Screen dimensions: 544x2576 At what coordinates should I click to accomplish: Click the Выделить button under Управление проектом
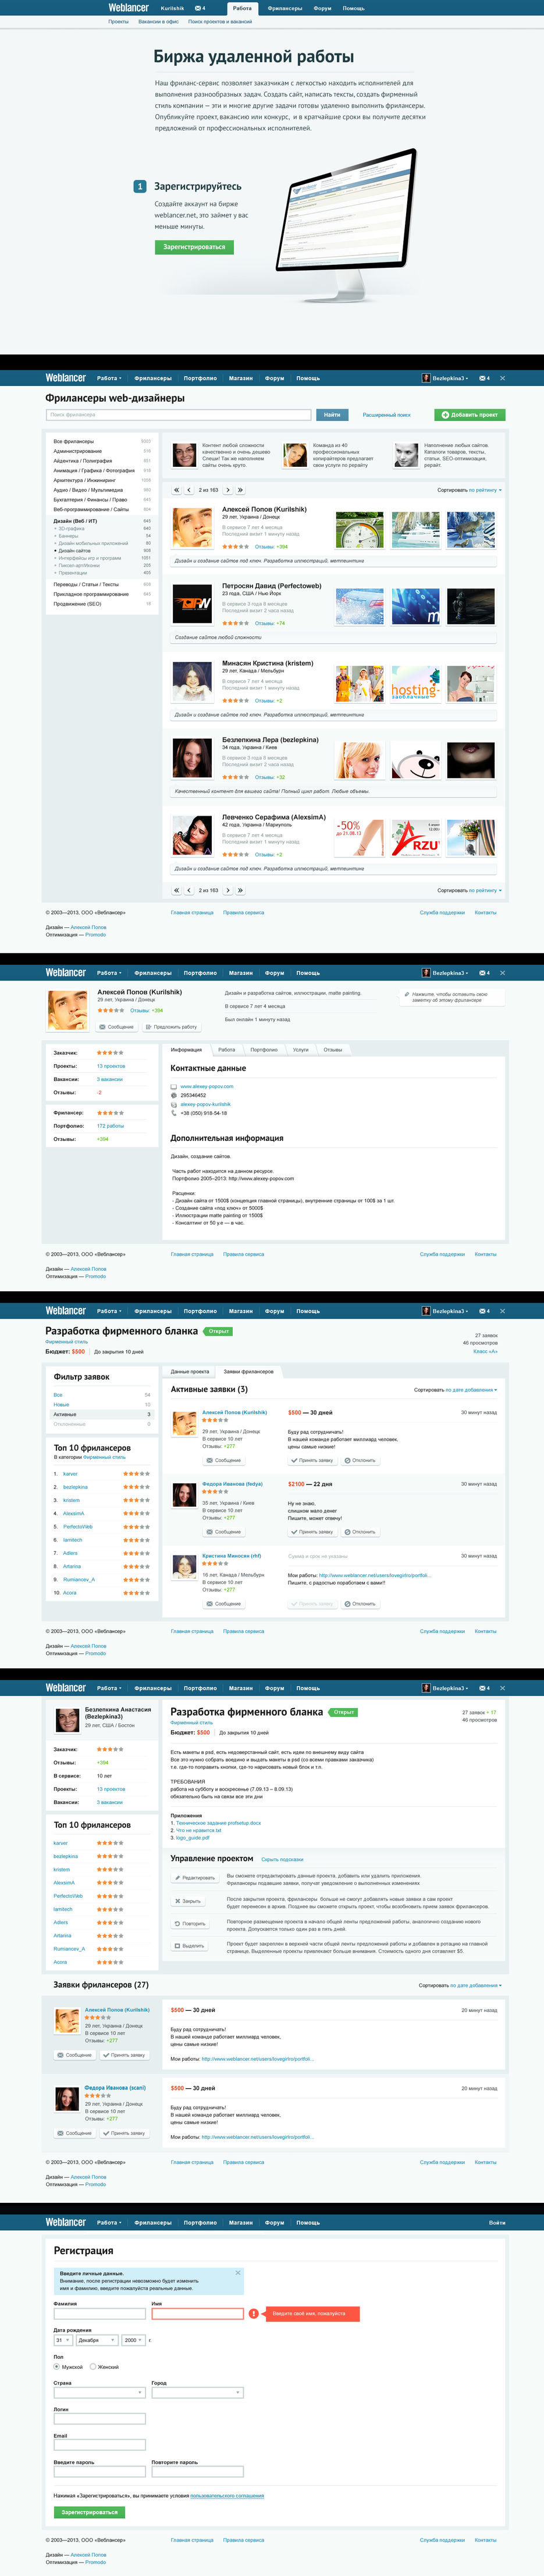190,1946
